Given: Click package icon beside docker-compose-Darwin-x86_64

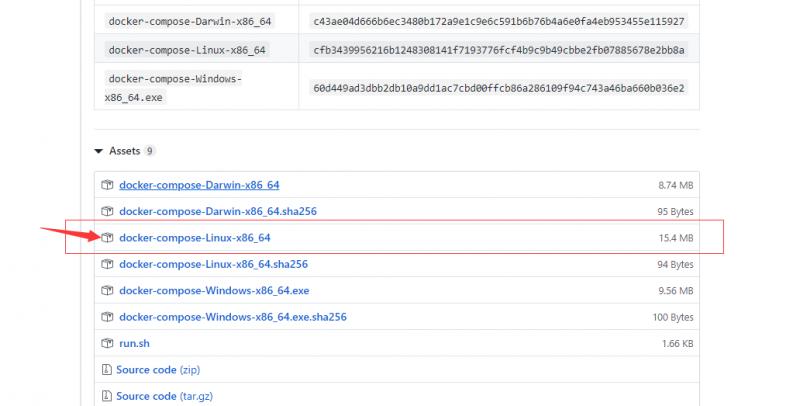Looking at the screenshot, I should (107, 185).
